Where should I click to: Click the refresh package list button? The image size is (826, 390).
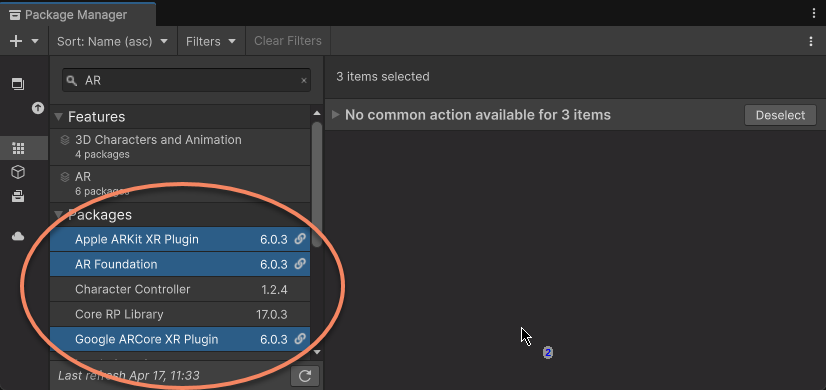pyautogui.click(x=305, y=376)
